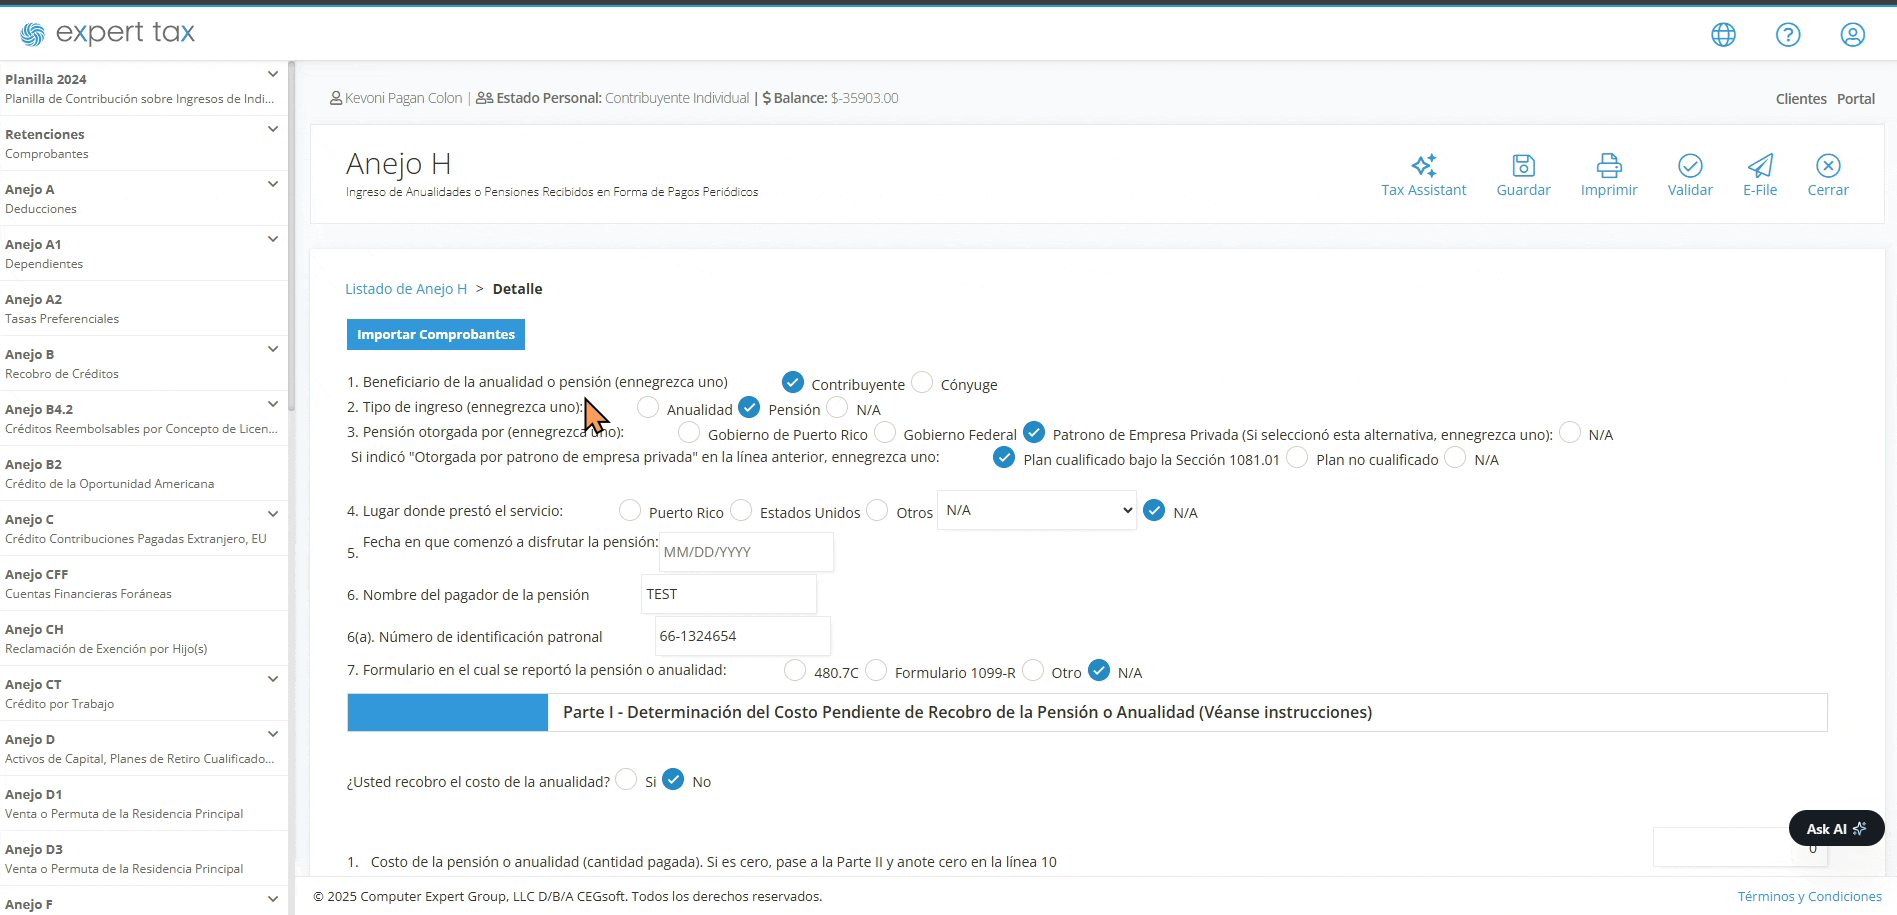Open the globe language icon
The image size is (1897, 915).
point(1723,35)
